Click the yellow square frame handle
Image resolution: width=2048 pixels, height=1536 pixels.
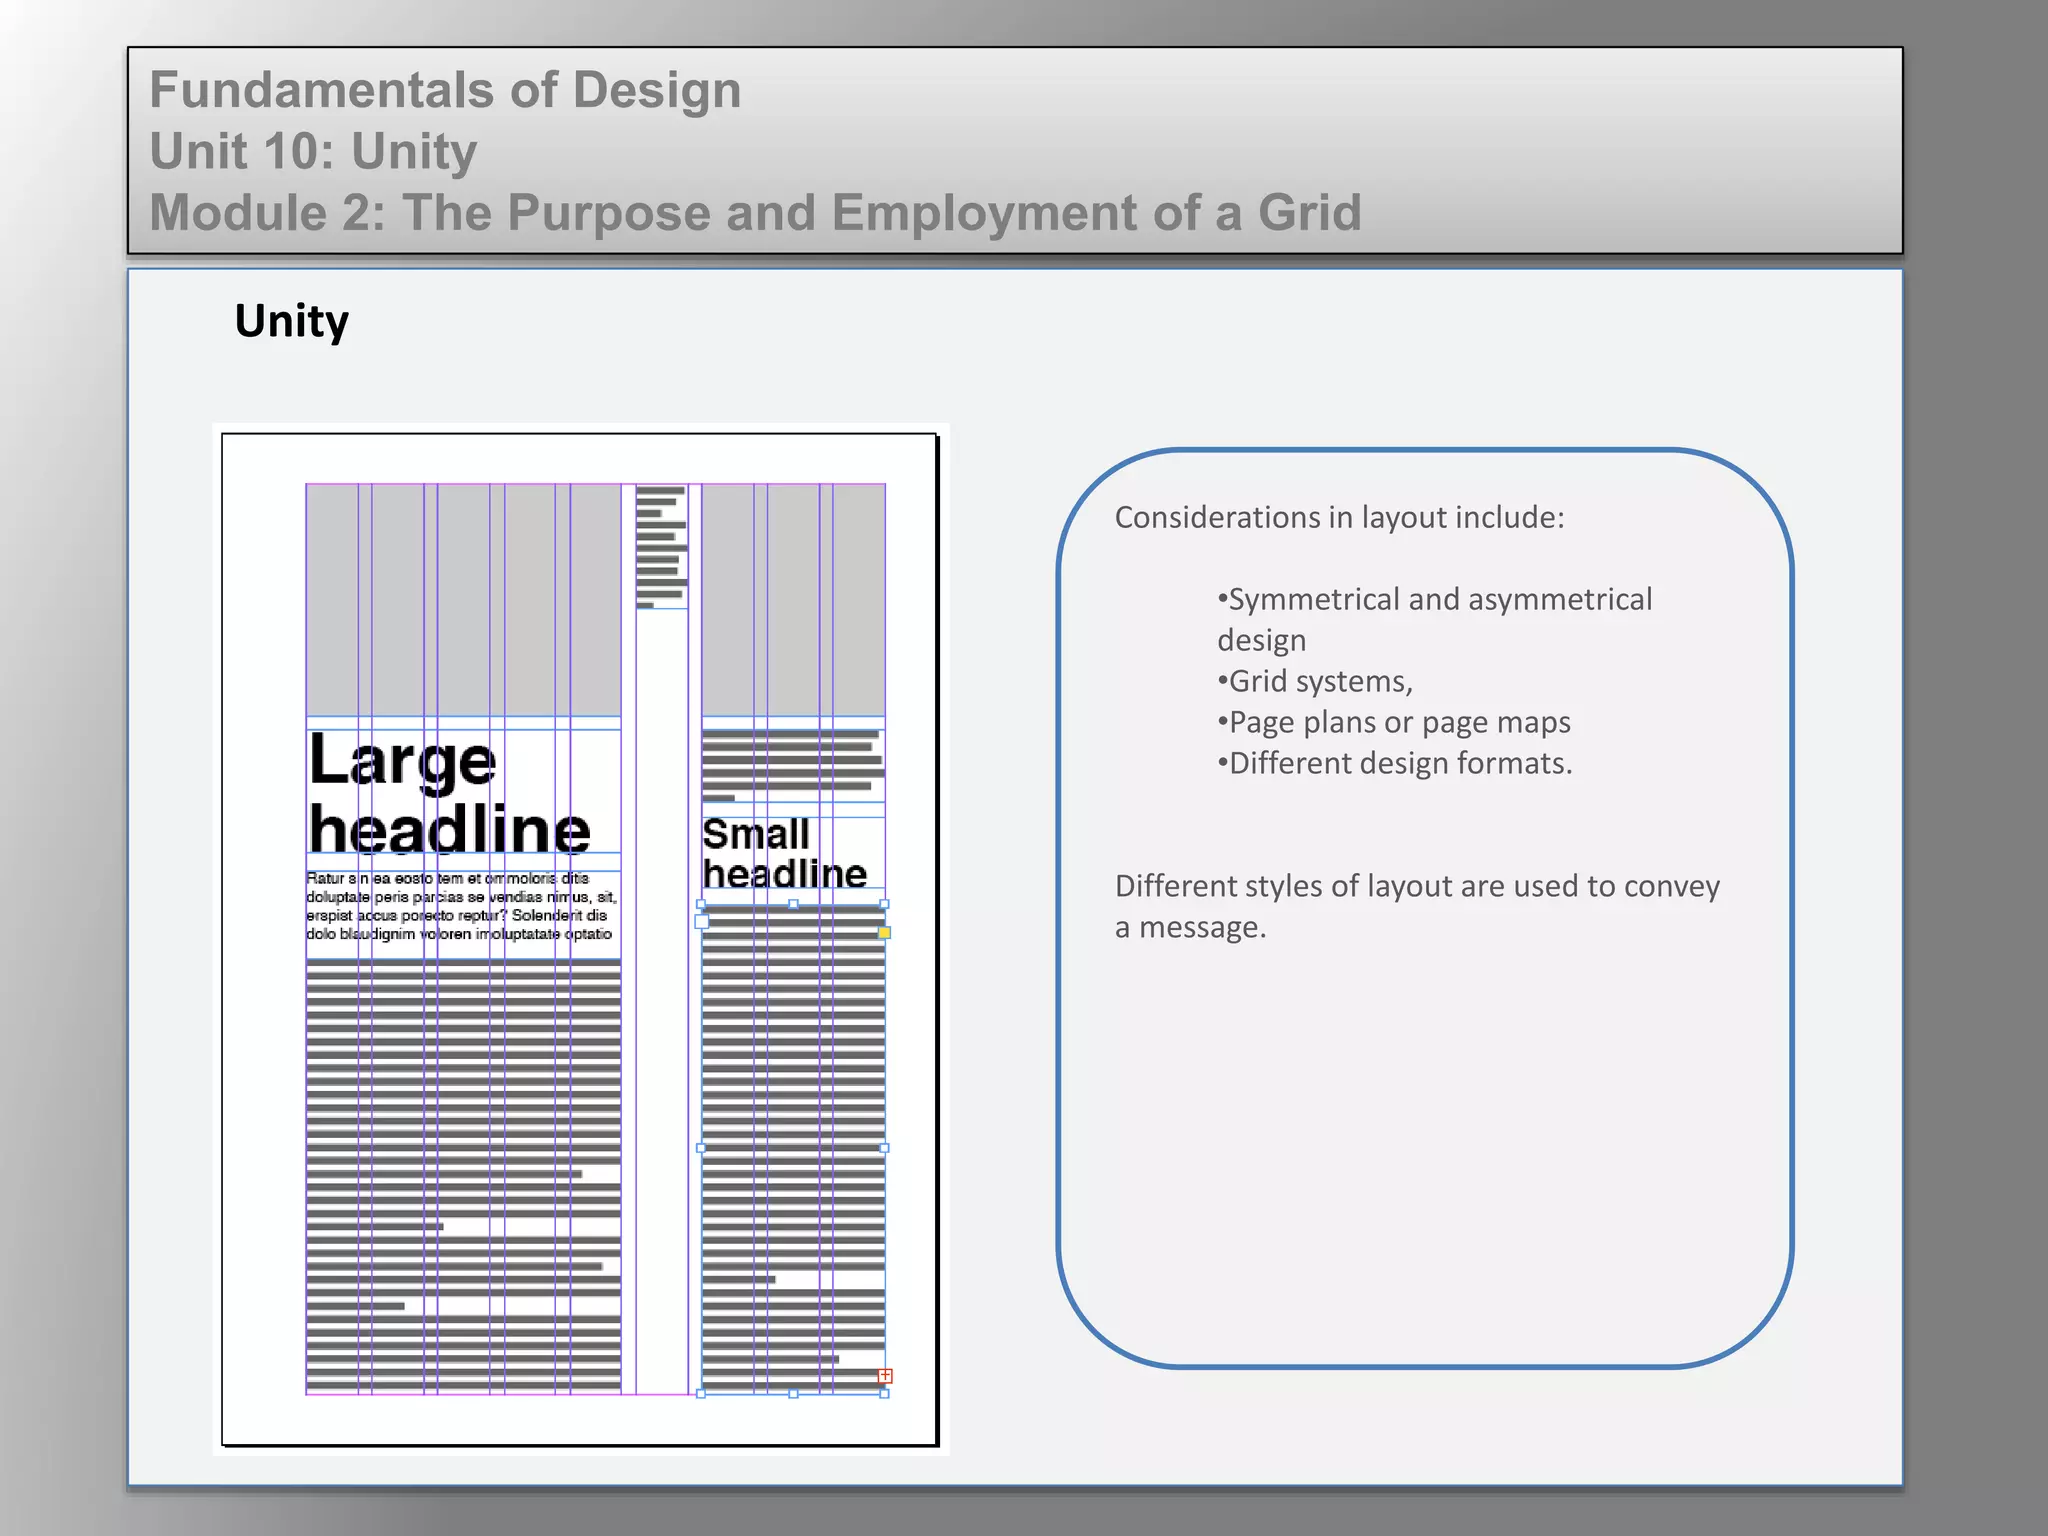coord(884,932)
